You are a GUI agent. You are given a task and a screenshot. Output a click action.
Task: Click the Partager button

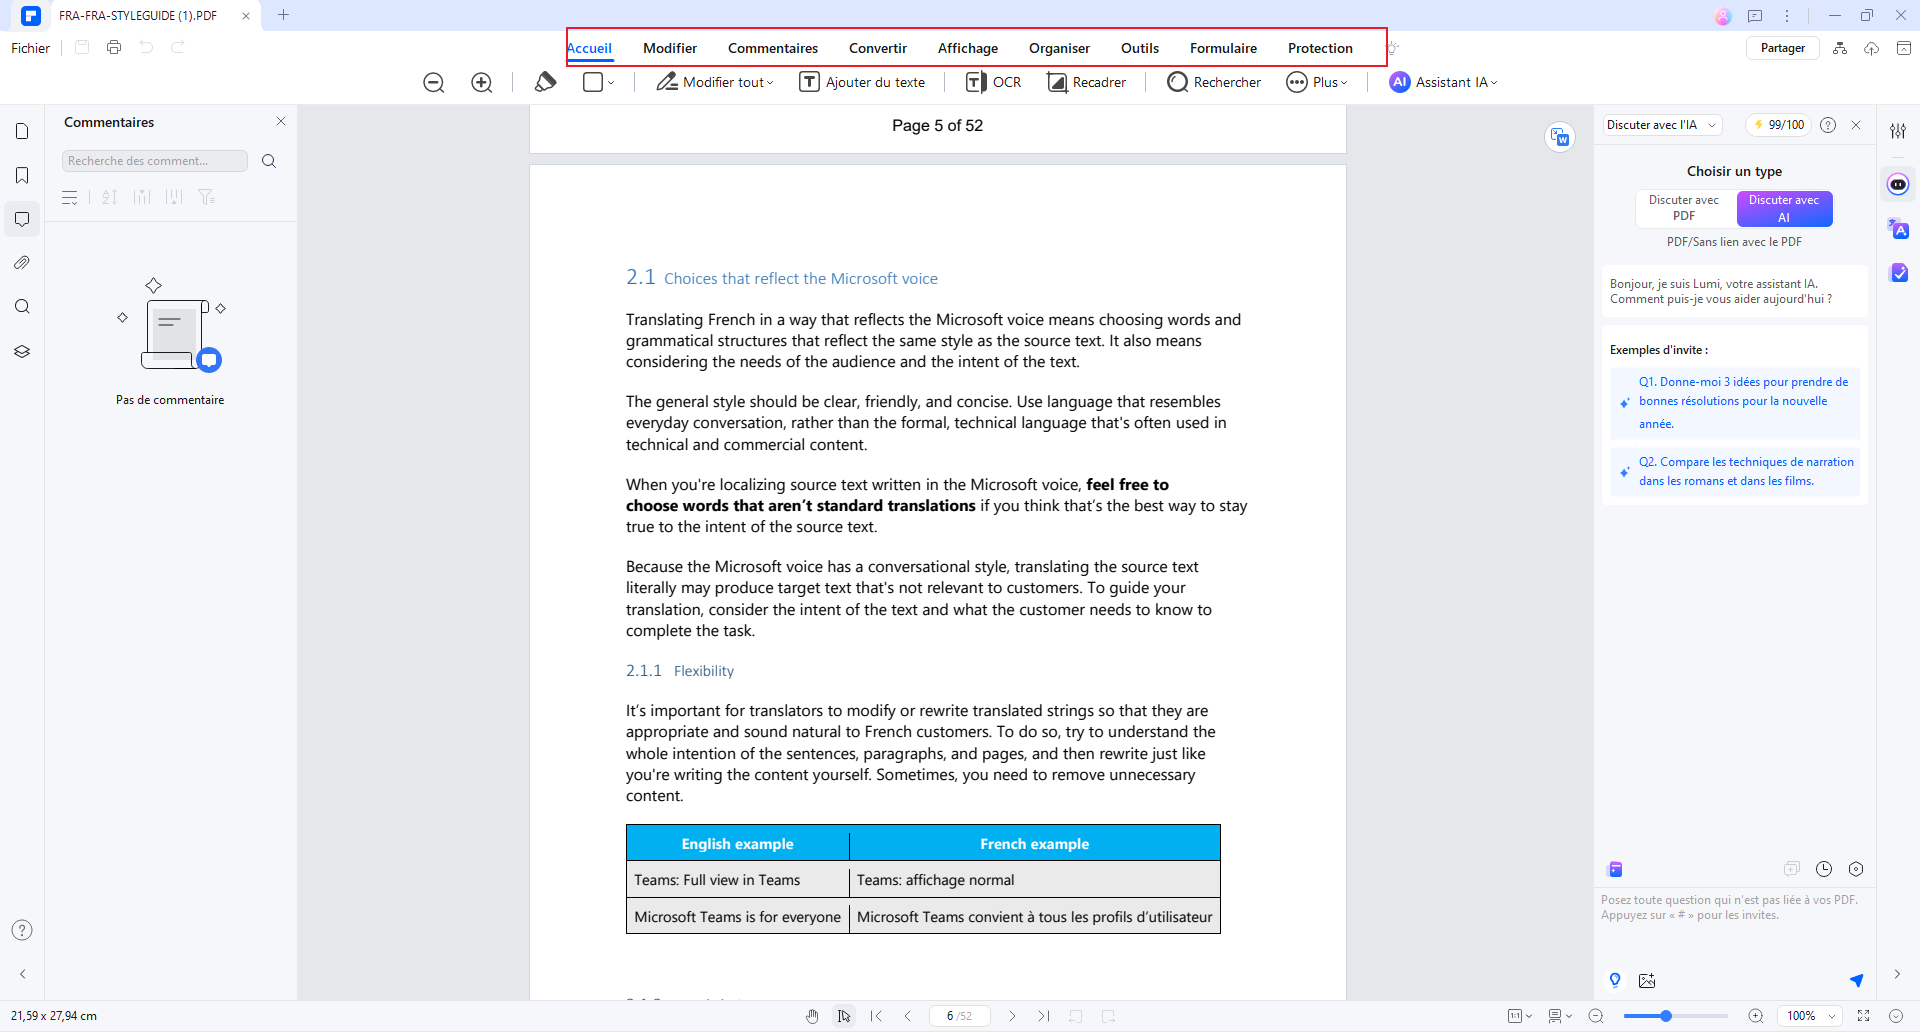[x=1782, y=48]
